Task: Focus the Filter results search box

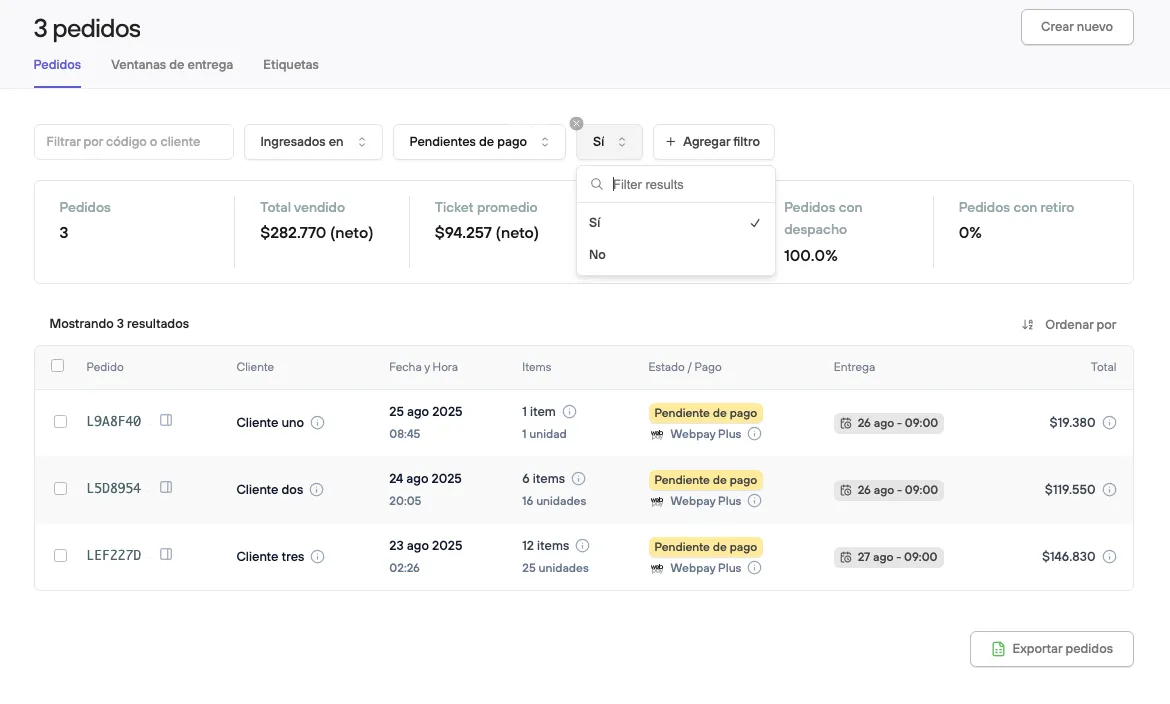Action: (675, 184)
